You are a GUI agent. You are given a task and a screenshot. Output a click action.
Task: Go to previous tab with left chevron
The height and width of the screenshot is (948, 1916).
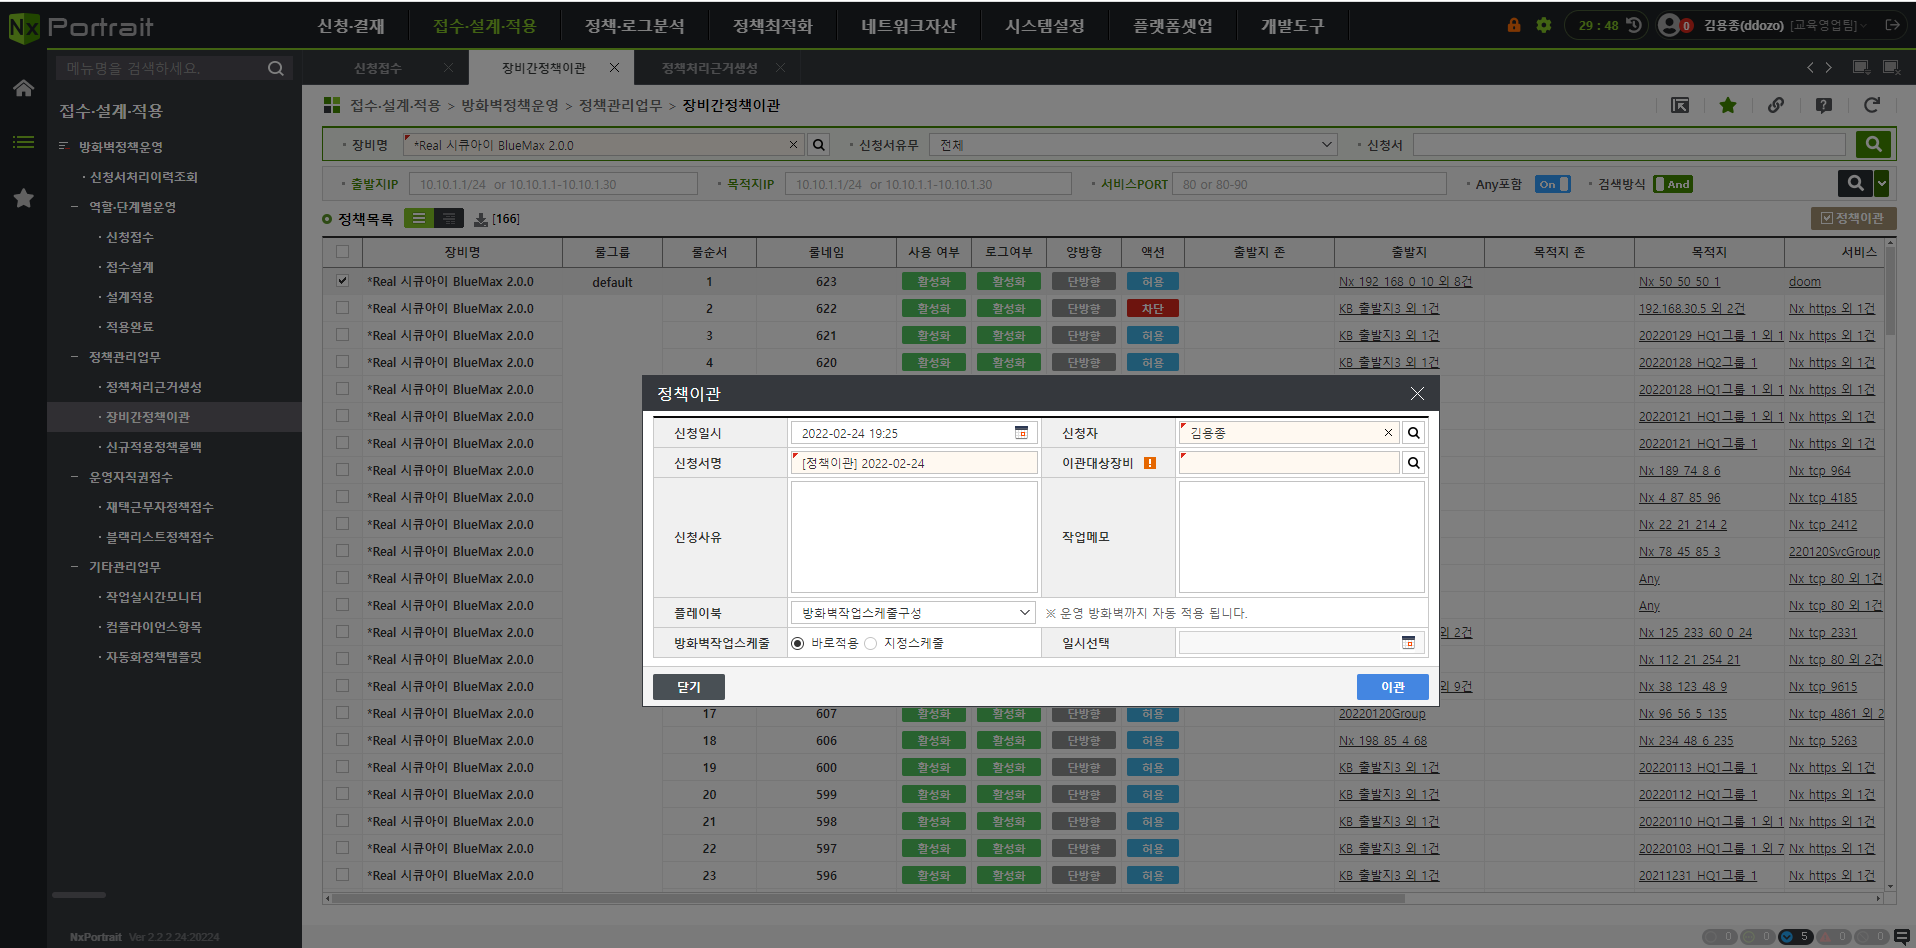point(1810,68)
